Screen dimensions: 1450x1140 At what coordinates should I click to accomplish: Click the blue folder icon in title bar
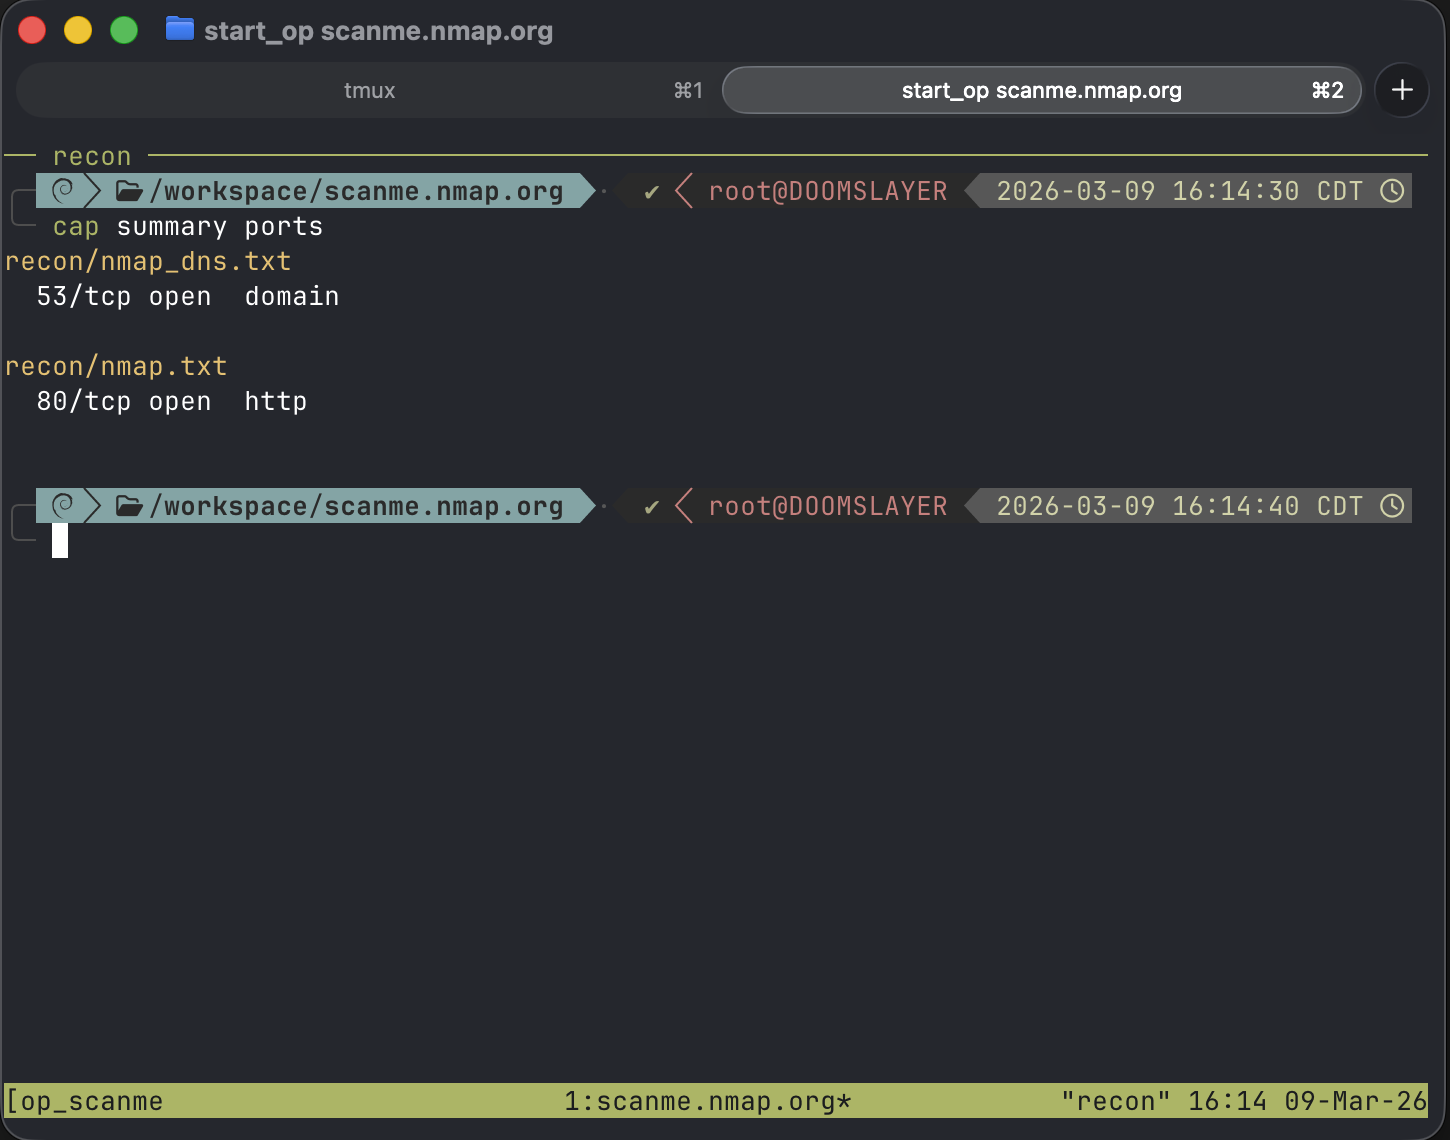[179, 29]
